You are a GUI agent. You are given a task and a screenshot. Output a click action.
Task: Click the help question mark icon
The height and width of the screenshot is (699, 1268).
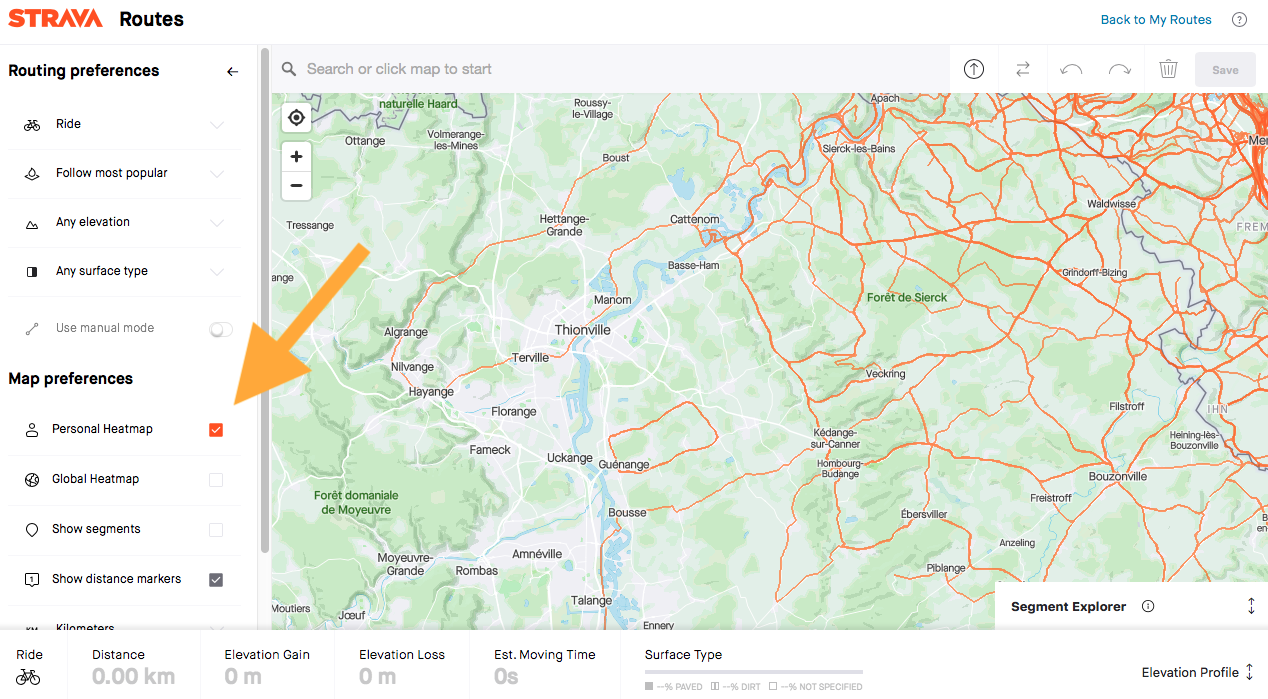pos(1239,19)
